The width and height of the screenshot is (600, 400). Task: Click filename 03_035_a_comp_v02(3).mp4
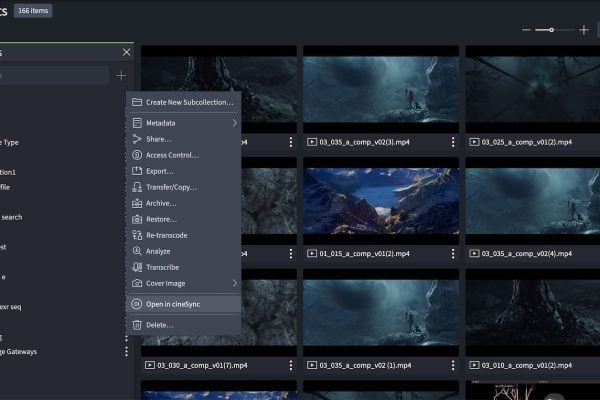365,142
